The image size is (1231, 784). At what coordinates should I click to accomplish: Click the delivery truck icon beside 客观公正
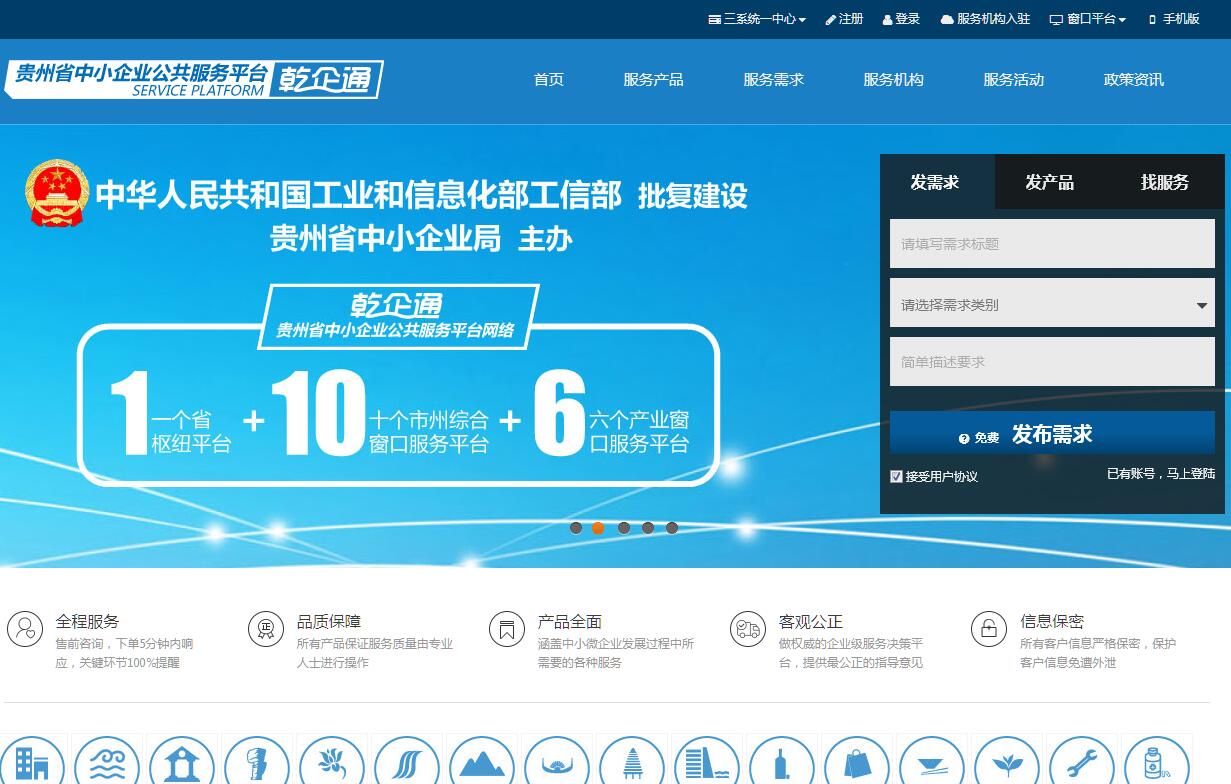747,629
